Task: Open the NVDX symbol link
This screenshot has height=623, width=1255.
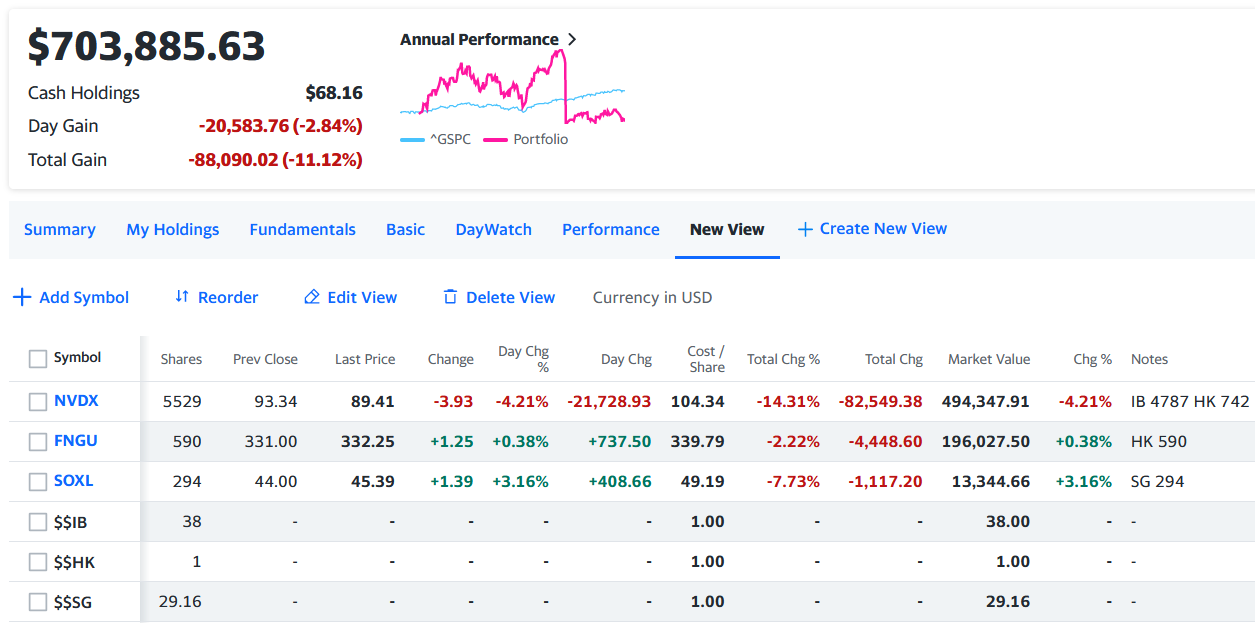Action: click(x=76, y=401)
